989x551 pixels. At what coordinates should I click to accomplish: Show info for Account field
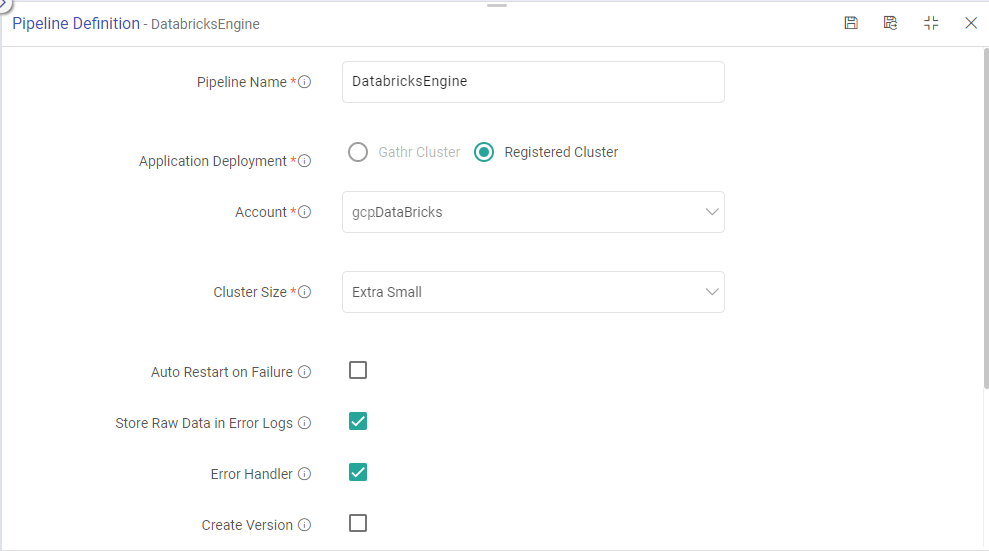tap(305, 212)
